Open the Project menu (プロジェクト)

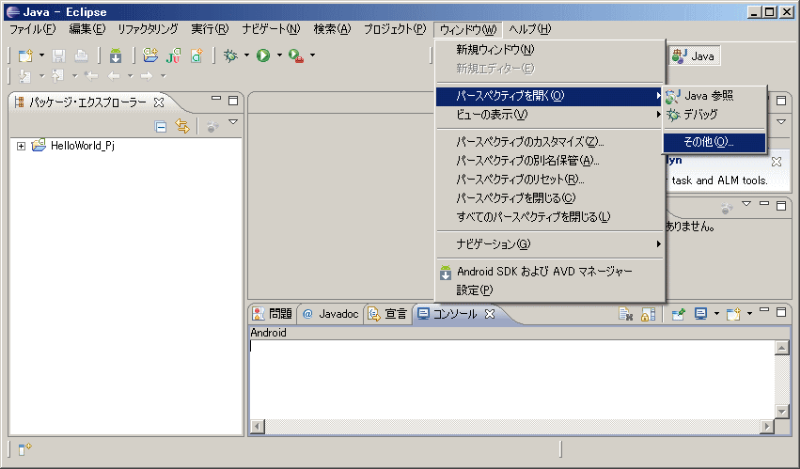point(394,29)
